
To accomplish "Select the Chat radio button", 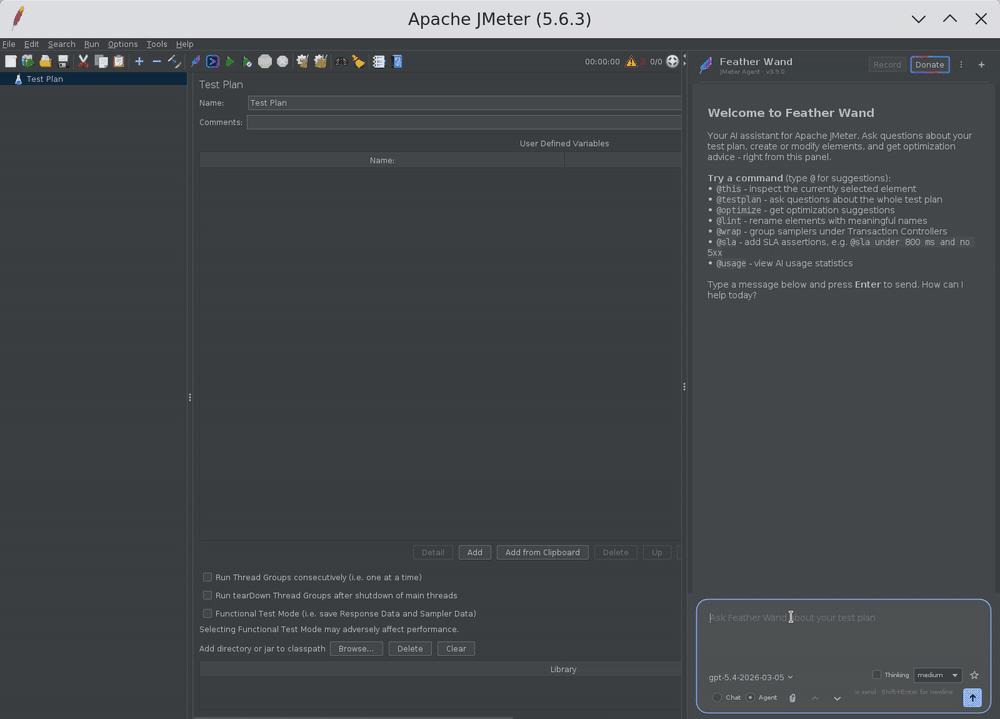I will click(x=717, y=697).
